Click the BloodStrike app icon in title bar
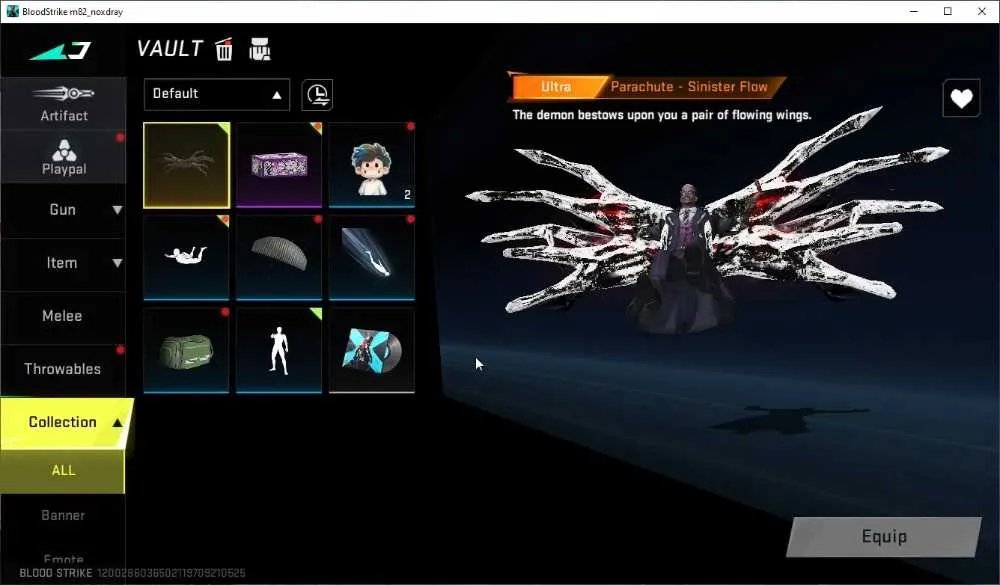The image size is (1000, 585). pyautogui.click(x=12, y=11)
